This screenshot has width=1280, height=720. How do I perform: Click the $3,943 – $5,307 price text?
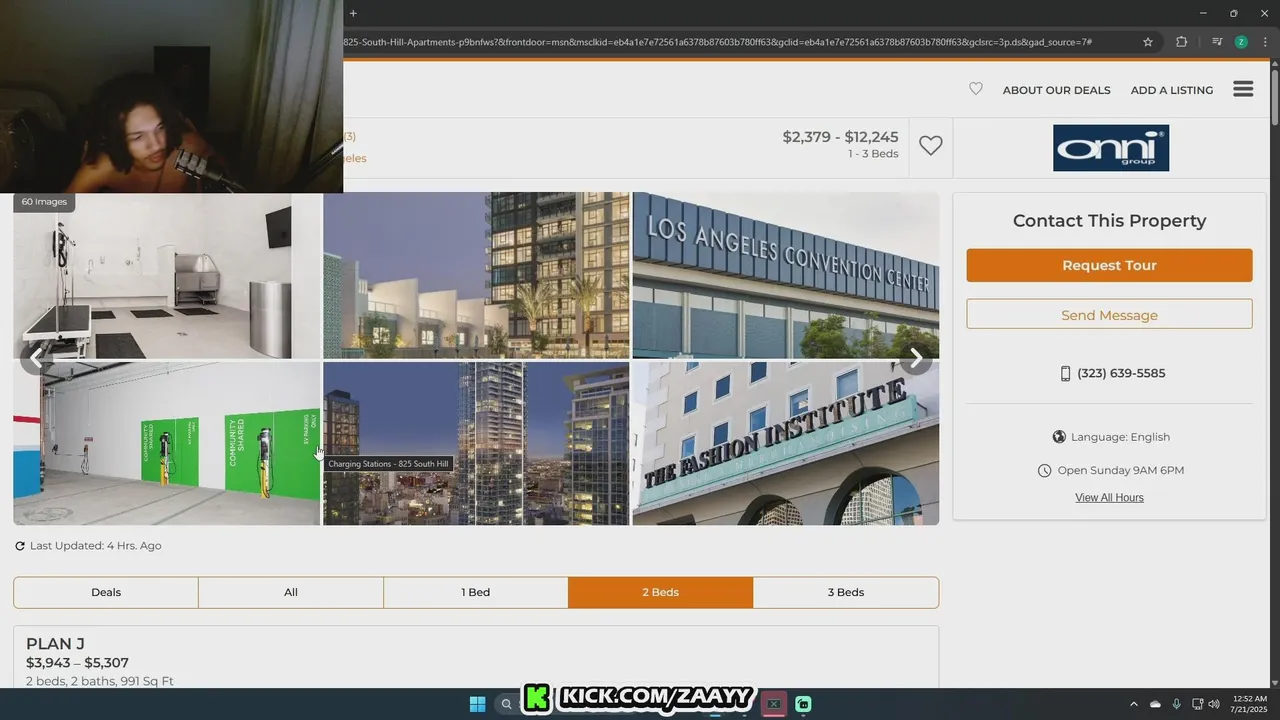coord(77,663)
